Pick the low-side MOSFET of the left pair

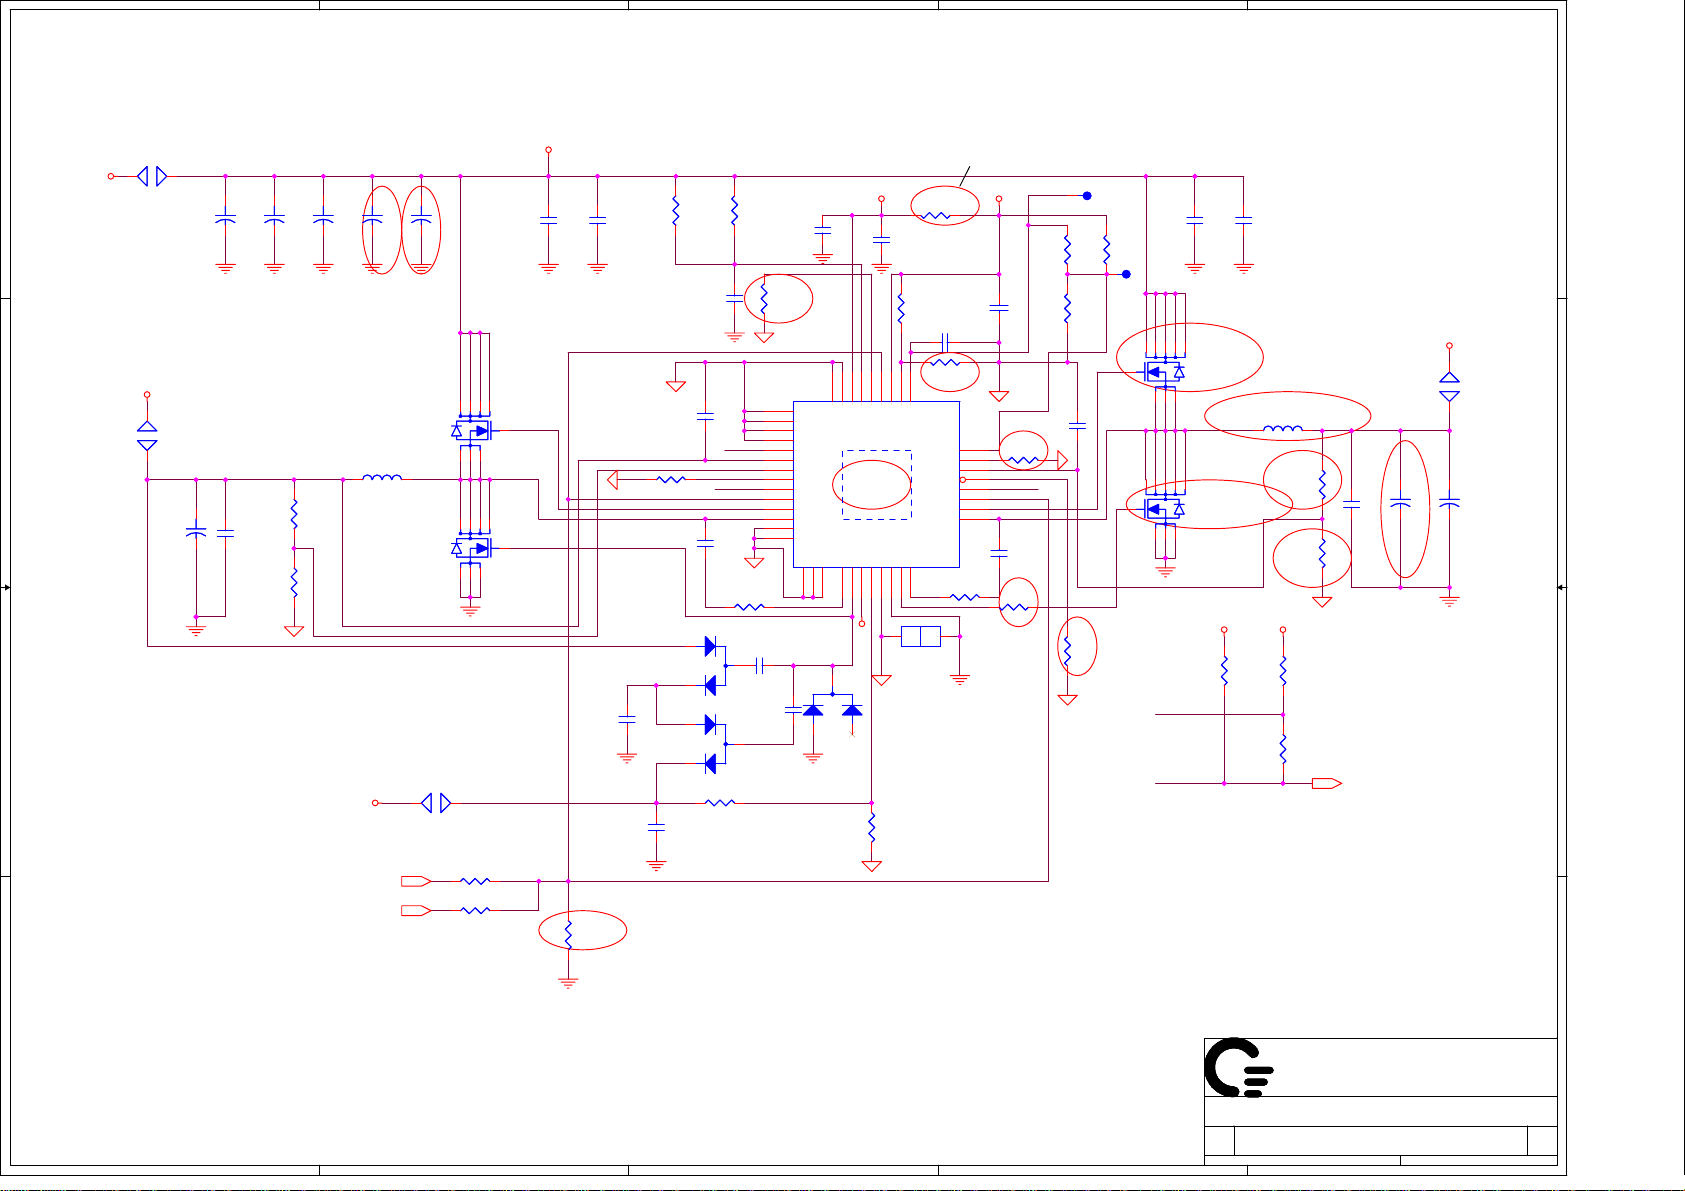coord(471,548)
